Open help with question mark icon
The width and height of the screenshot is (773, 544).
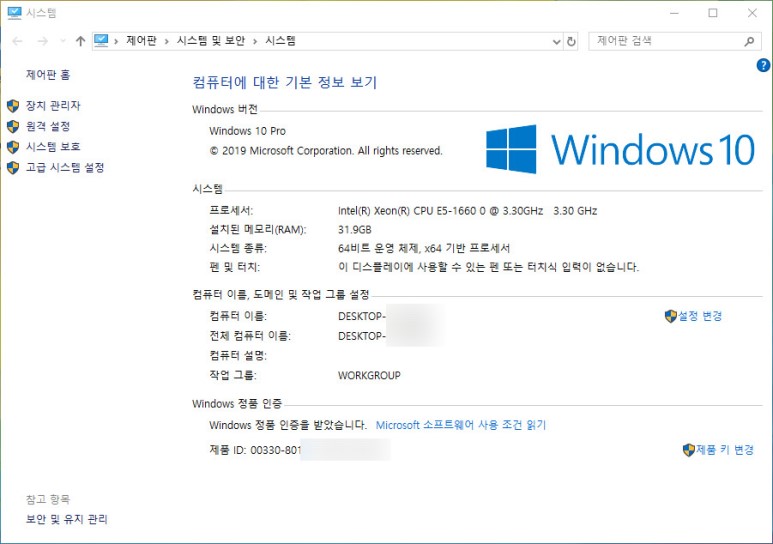click(x=763, y=65)
